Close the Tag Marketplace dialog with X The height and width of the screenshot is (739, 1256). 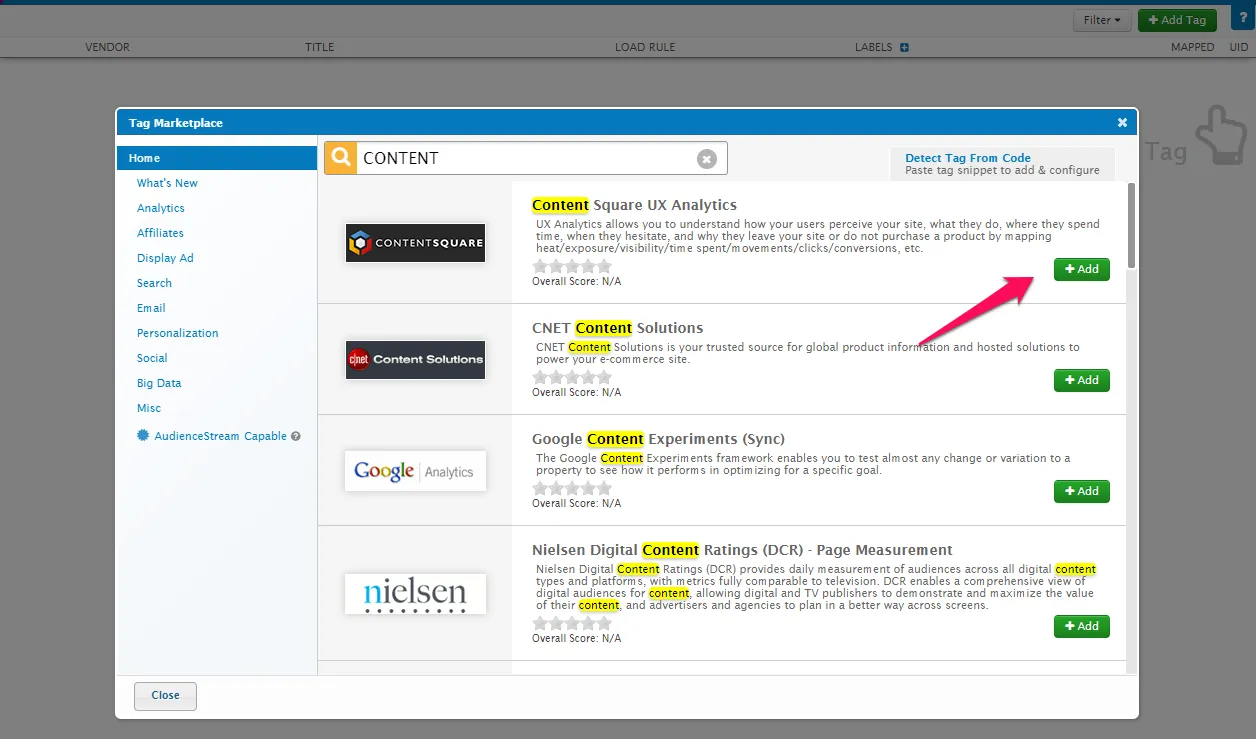pyautogui.click(x=1122, y=123)
